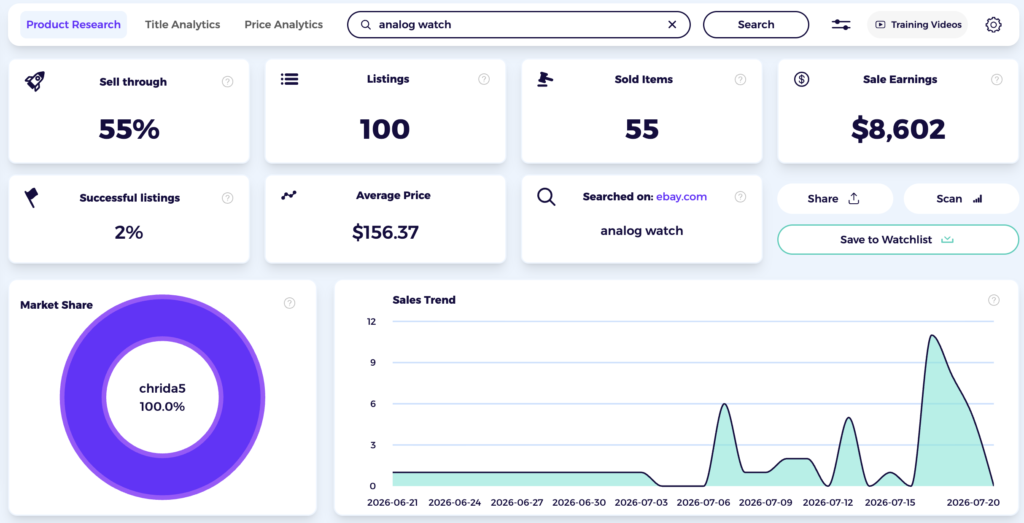This screenshot has height=523, width=1024.
Task: Follow the ebay.com link
Action: (681, 197)
